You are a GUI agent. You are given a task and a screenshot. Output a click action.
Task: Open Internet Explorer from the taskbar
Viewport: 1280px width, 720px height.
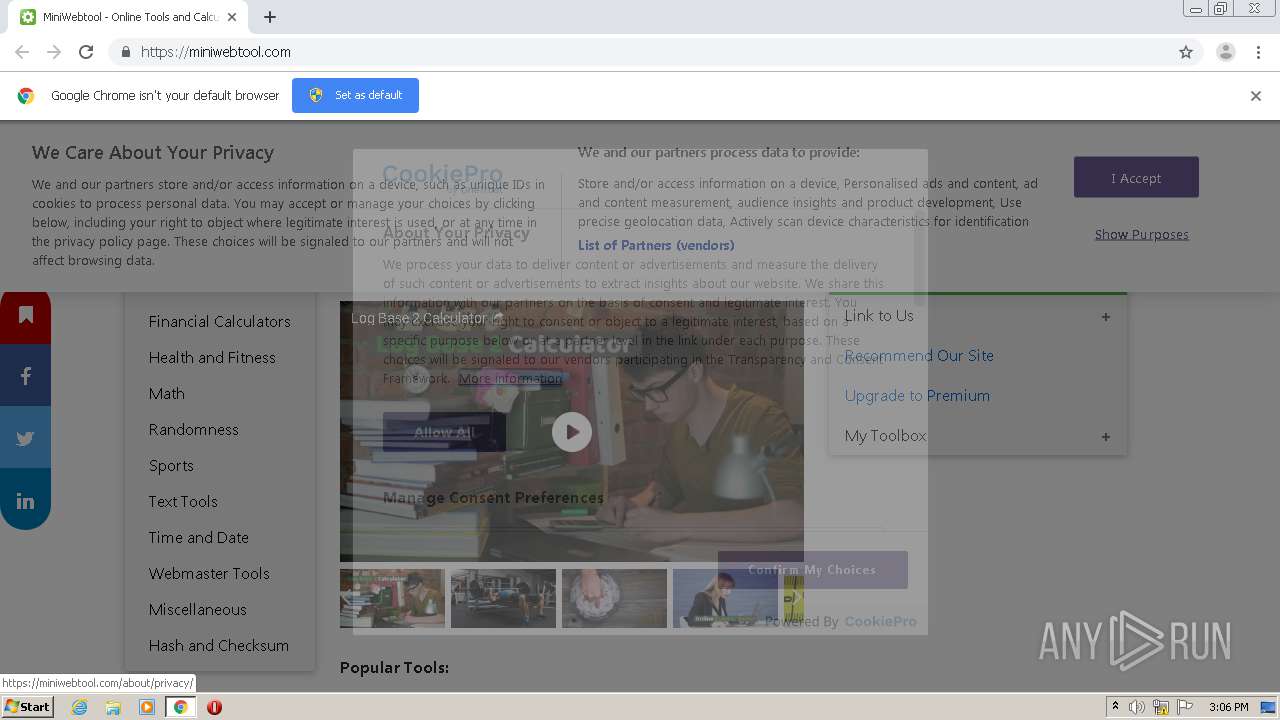(79, 707)
